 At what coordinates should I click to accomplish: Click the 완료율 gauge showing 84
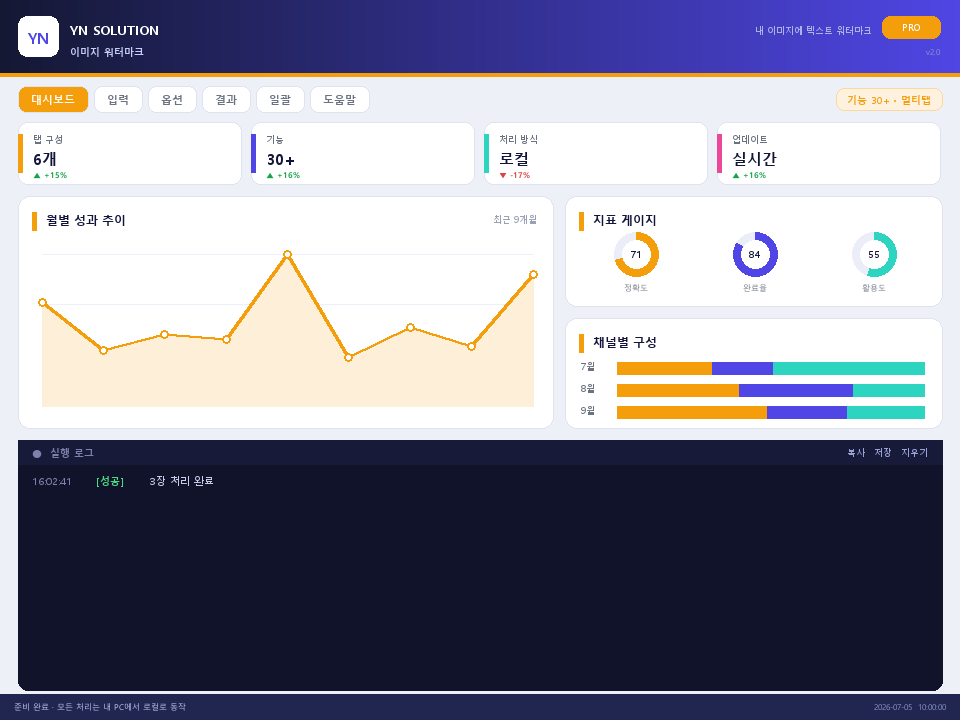[755, 255]
